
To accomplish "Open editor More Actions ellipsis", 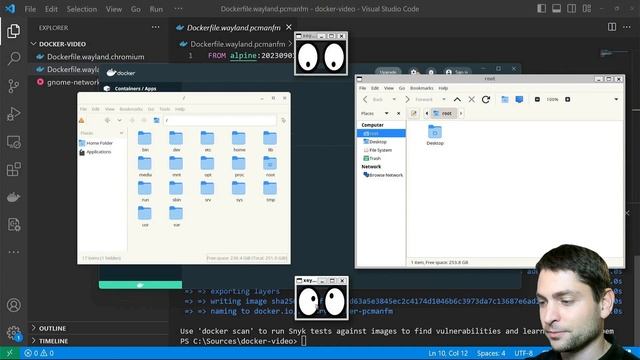I will [x=627, y=27].
